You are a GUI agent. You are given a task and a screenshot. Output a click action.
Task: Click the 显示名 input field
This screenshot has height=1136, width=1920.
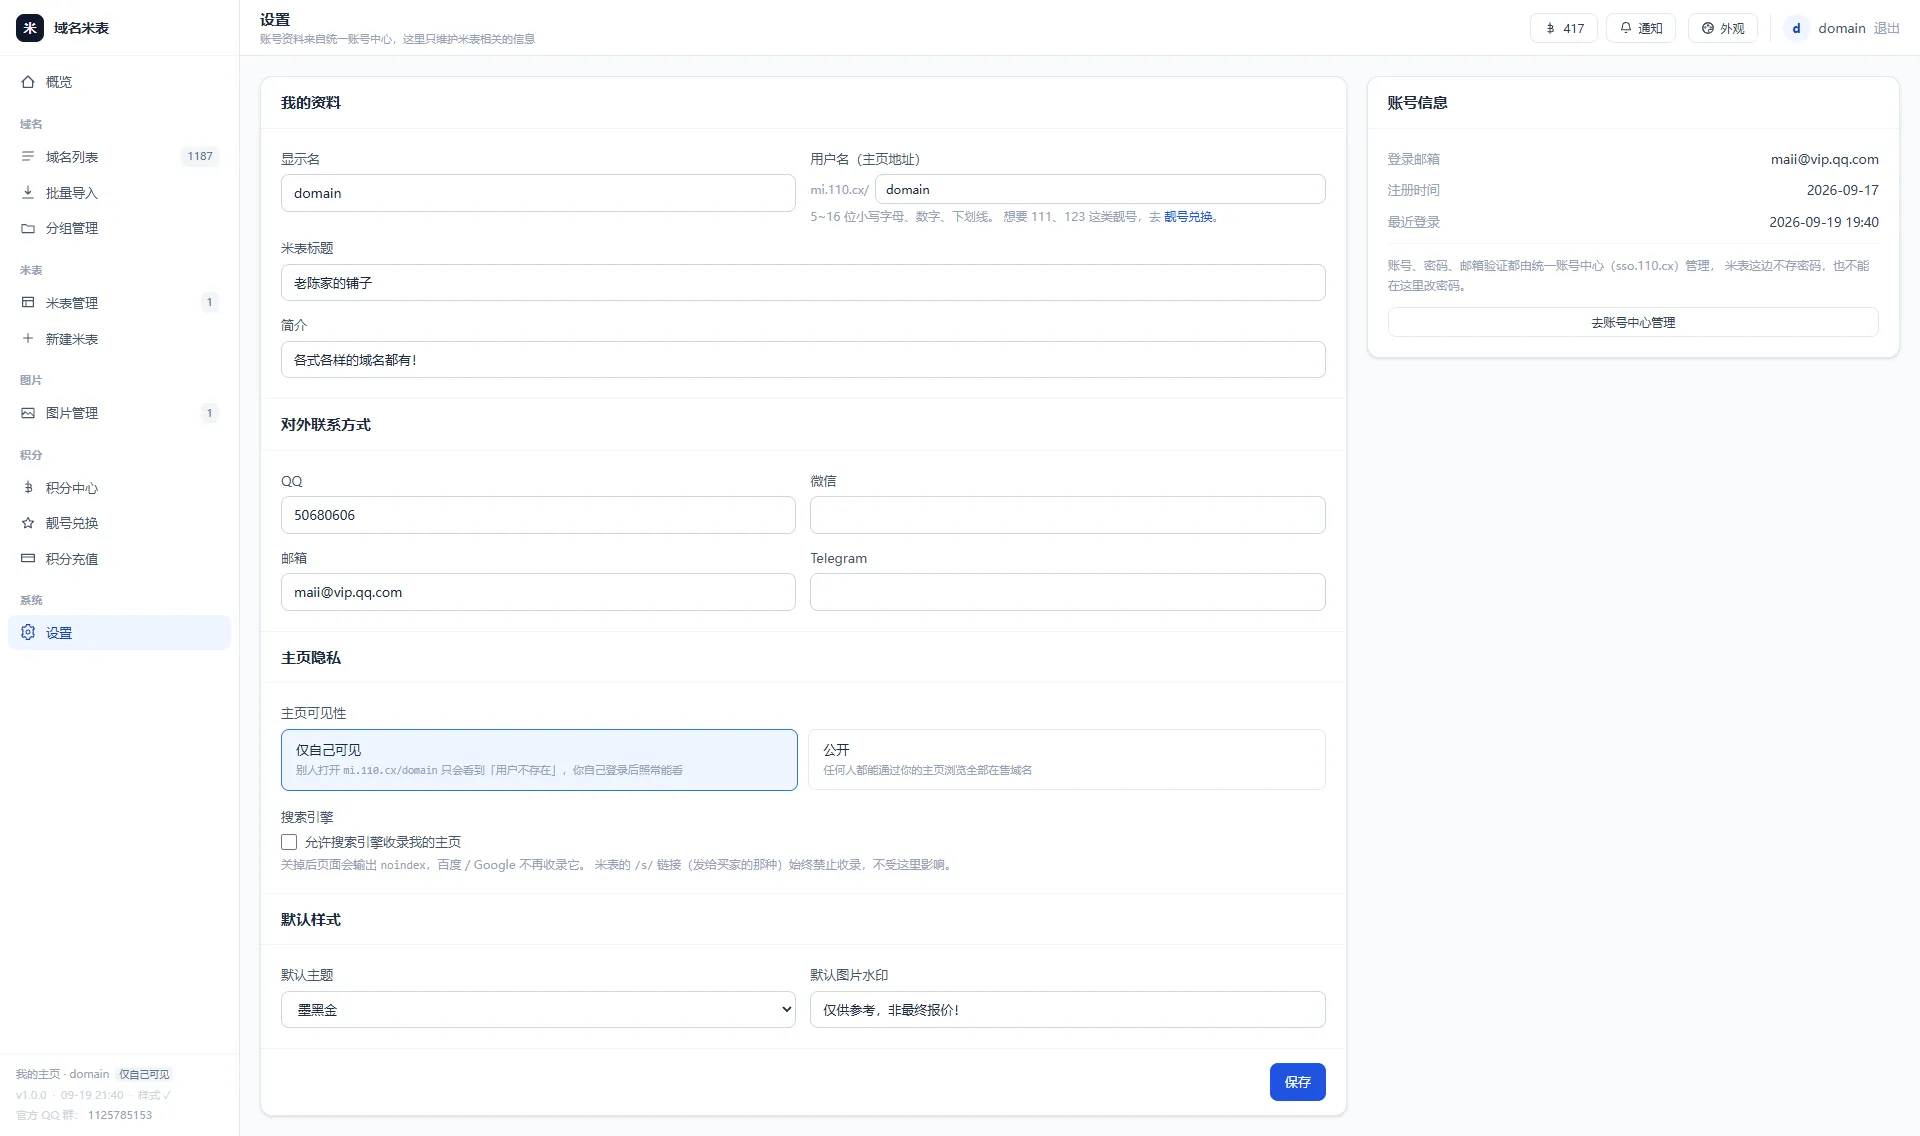click(x=538, y=193)
